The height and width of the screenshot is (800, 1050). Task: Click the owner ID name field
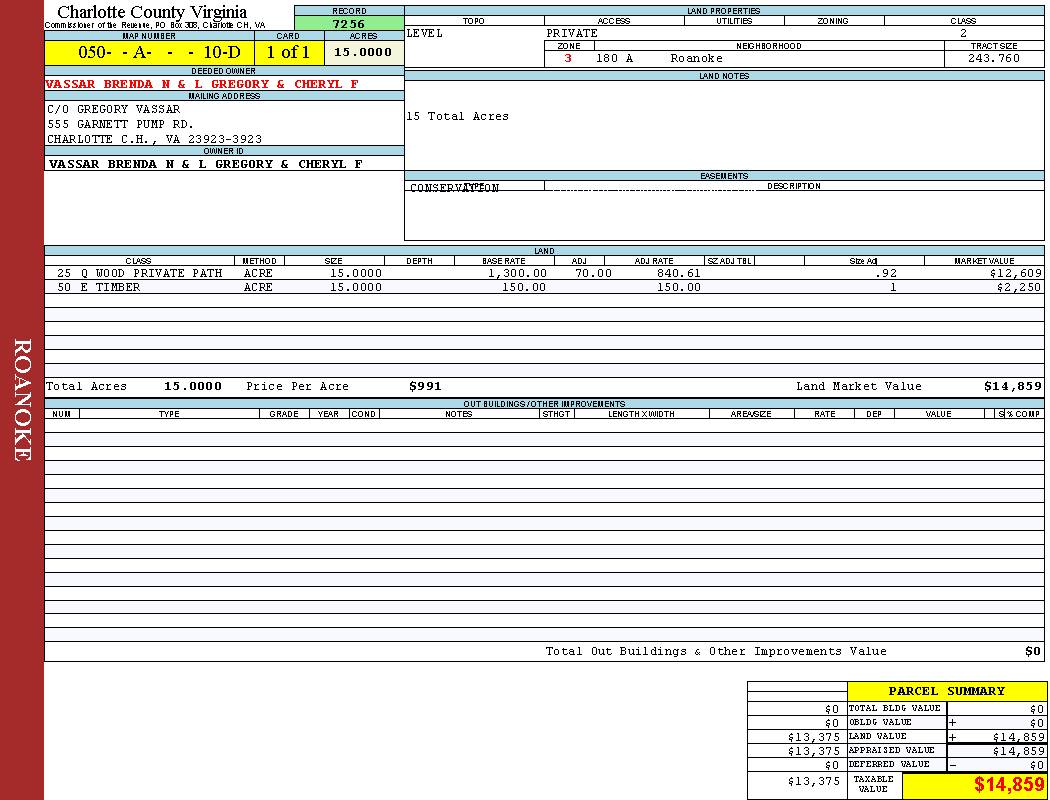(205, 164)
